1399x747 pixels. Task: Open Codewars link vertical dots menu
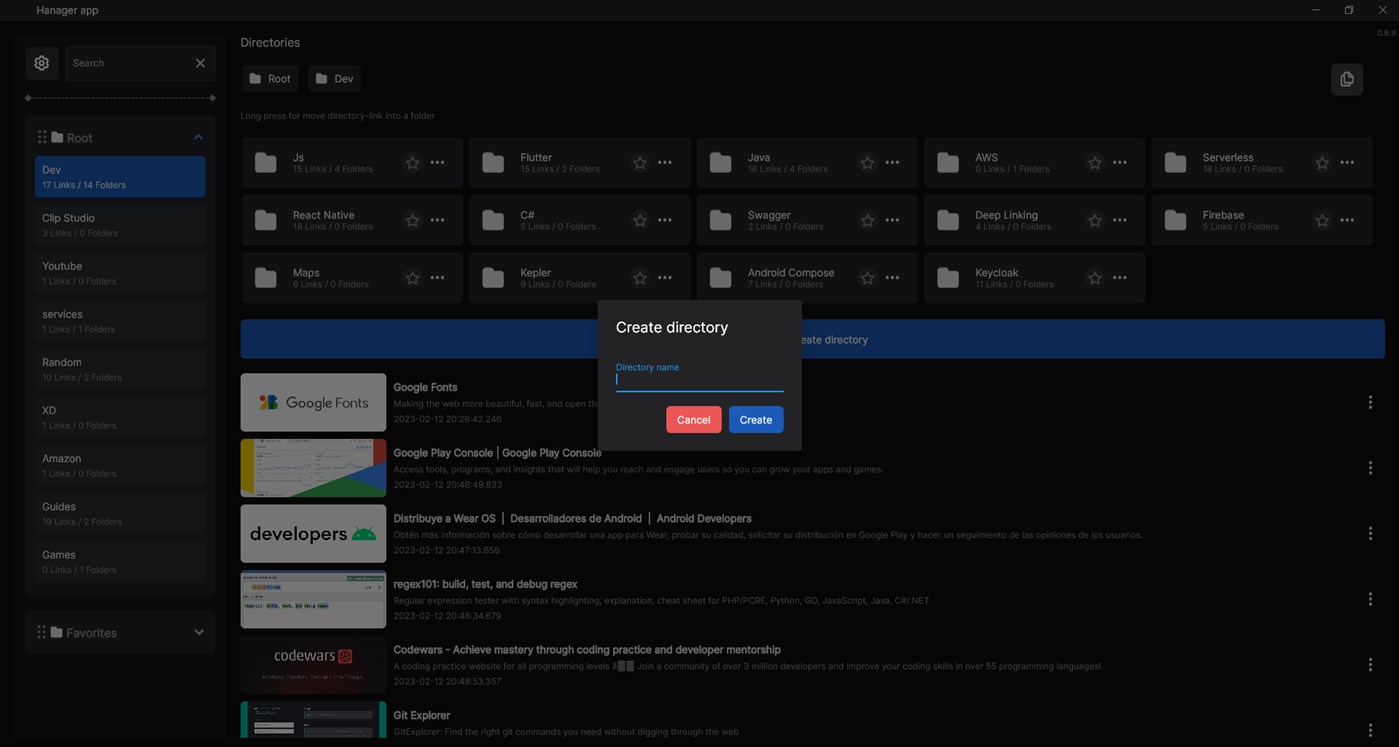click(x=1370, y=665)
